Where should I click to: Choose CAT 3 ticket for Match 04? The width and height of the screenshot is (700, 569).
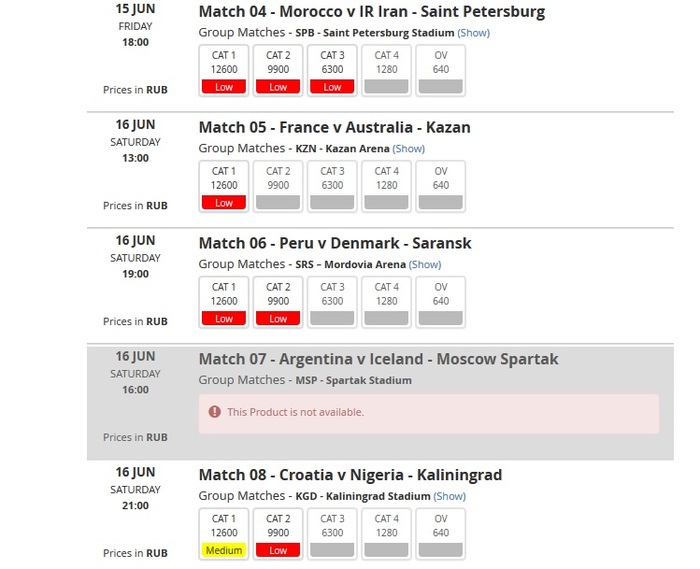click(332, 71)
